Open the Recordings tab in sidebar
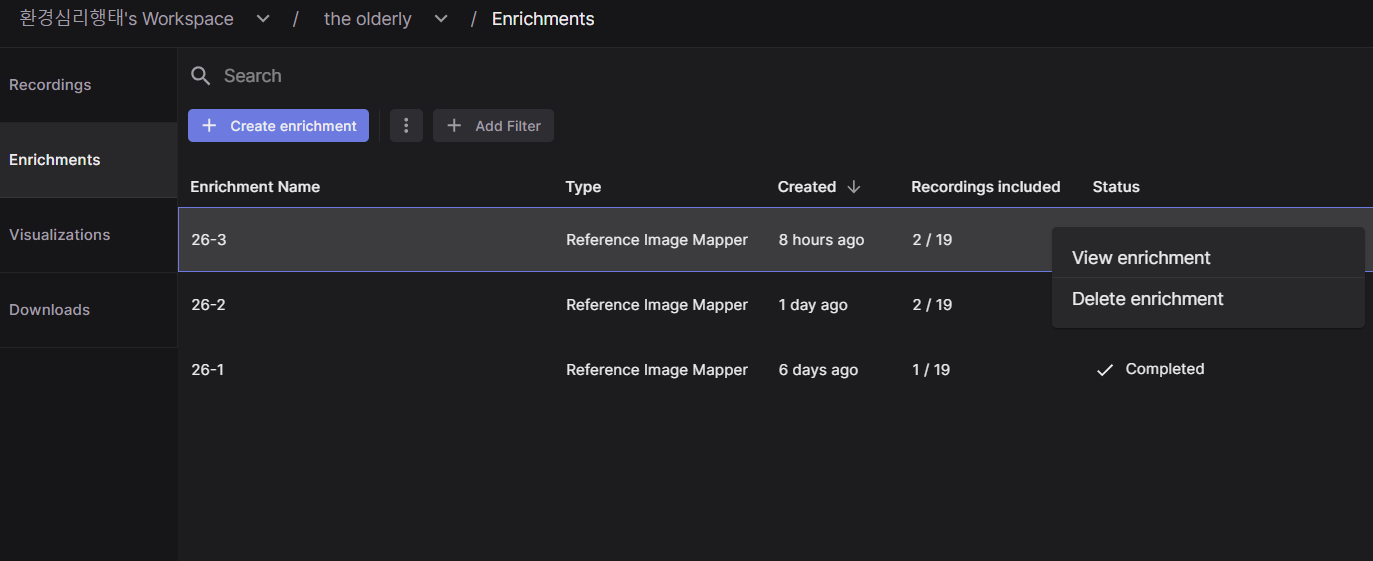This screenshot has width=1373, height=561. (x=89, y=85)
